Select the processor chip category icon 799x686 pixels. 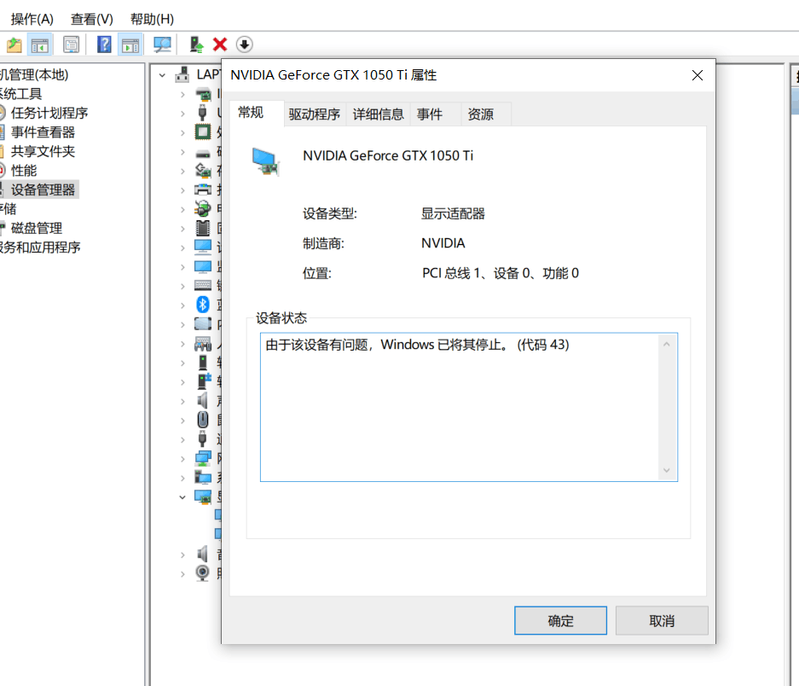pyautogui.click(x=203, y=132)
